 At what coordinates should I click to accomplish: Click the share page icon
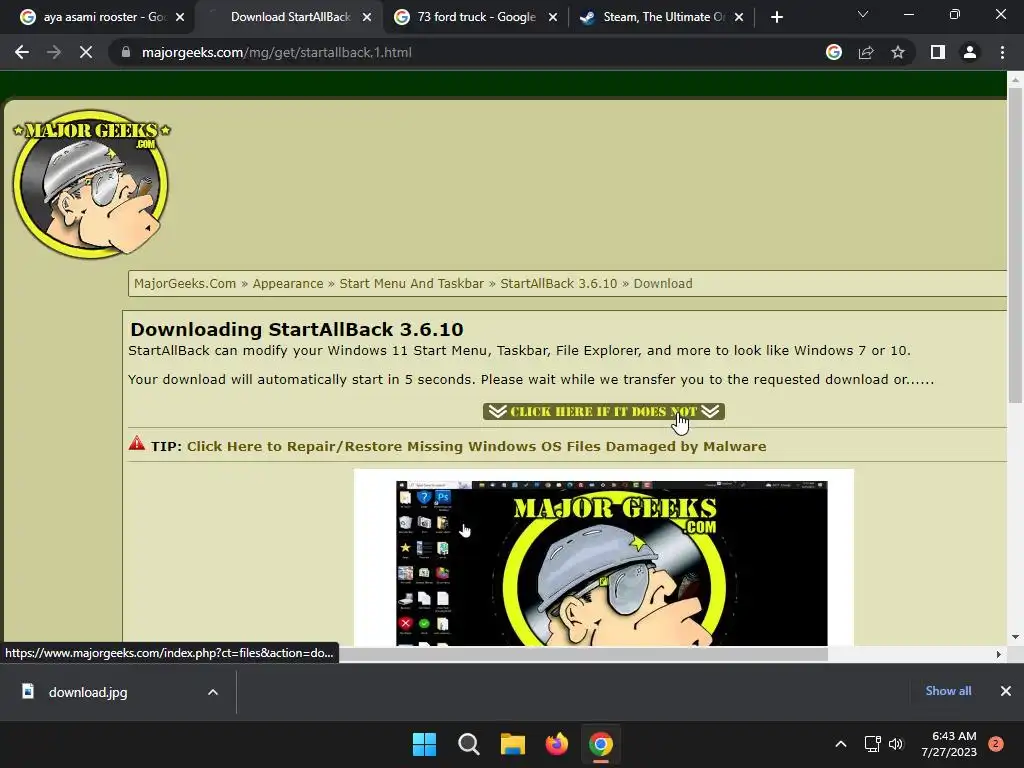pyautogui.click(x=866, y=52)
